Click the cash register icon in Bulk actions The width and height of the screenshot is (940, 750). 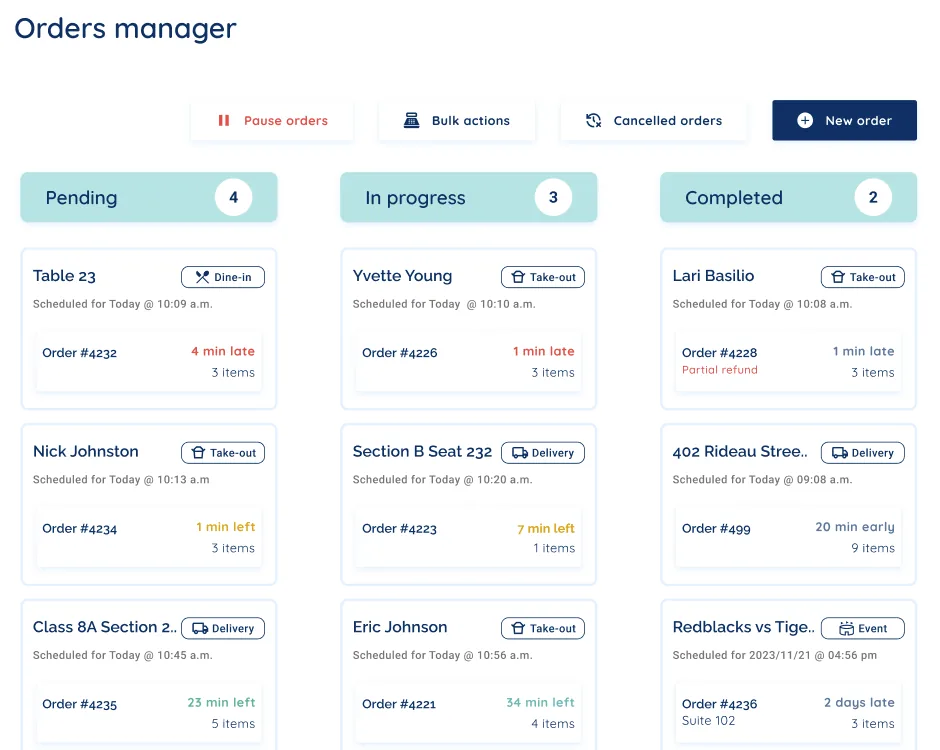411,121
